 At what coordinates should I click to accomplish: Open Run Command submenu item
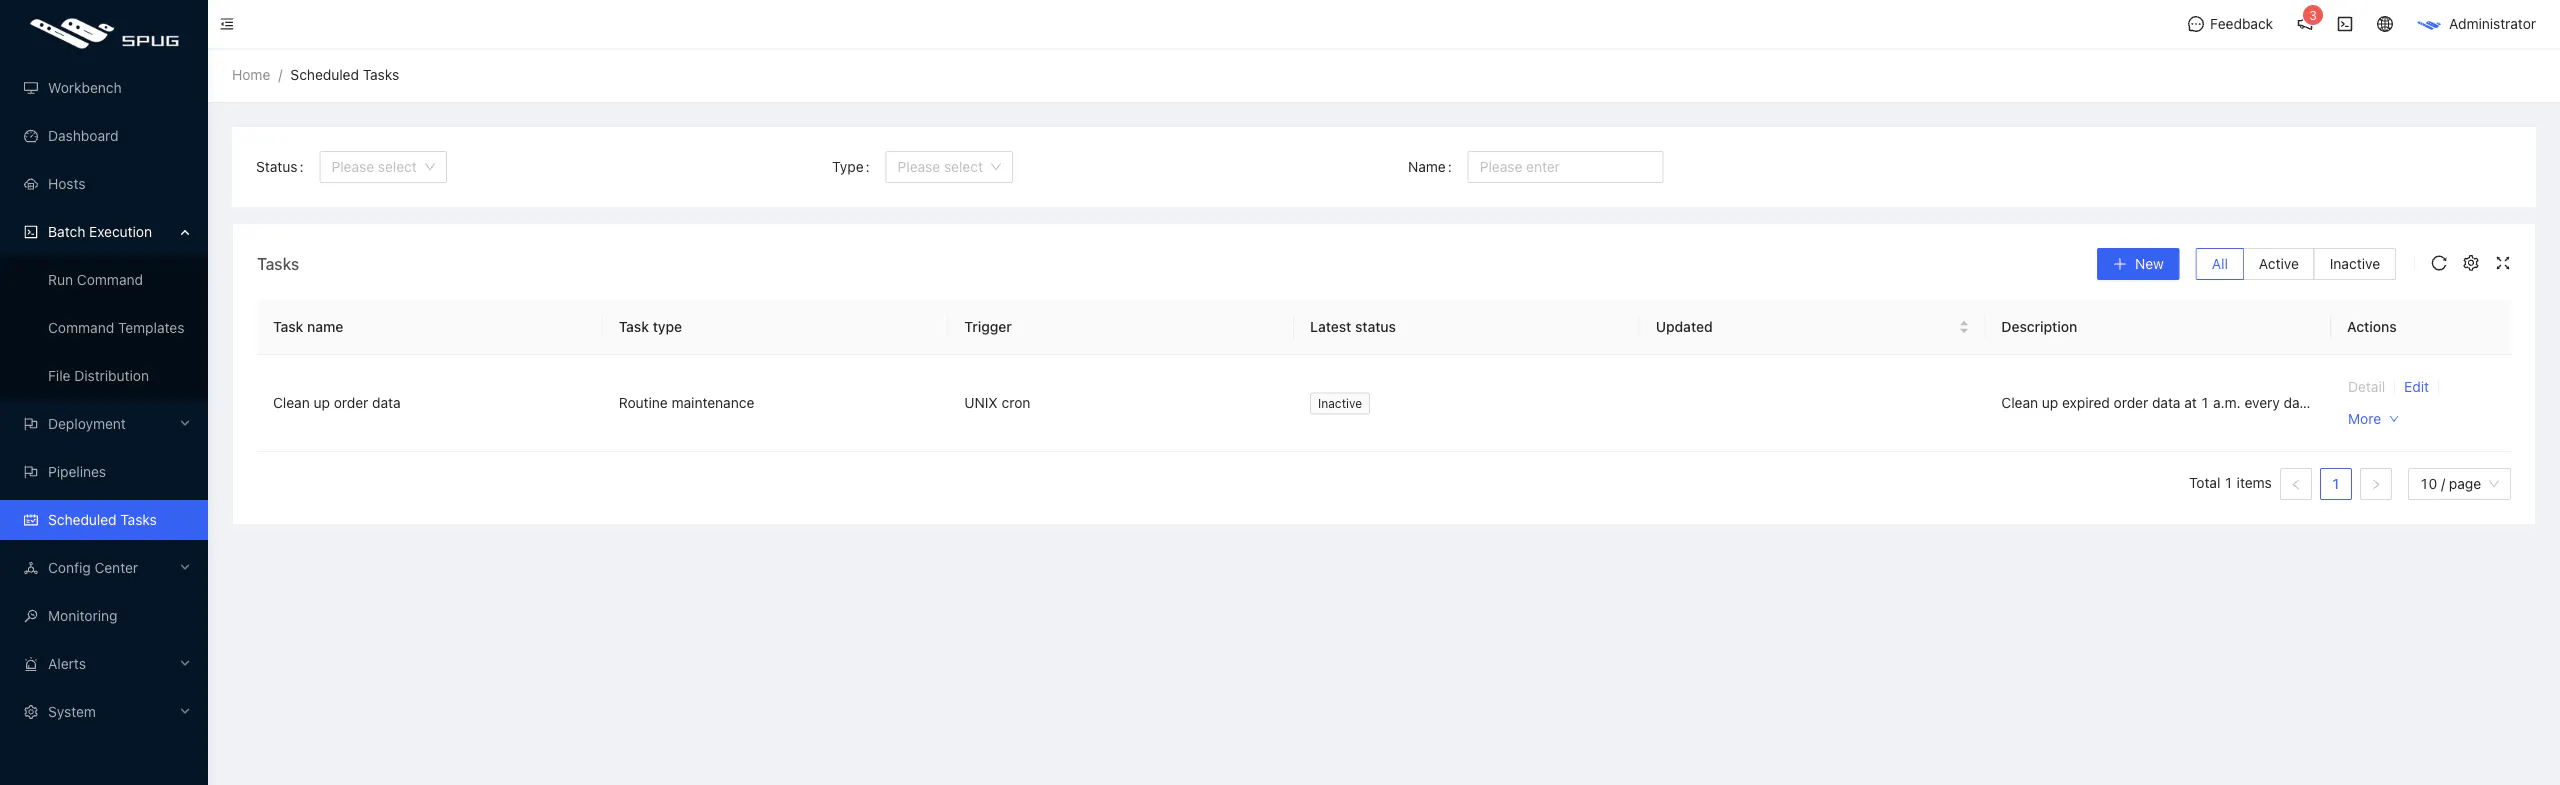click(x=104, y=280)
